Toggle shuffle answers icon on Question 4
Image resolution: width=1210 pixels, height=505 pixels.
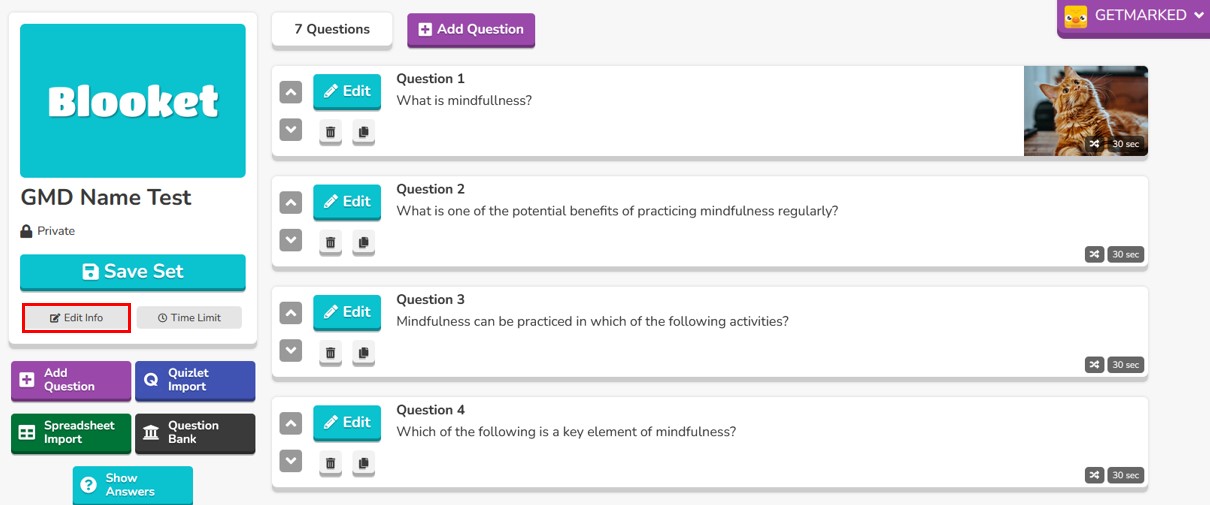click(x=1095, y=475)
